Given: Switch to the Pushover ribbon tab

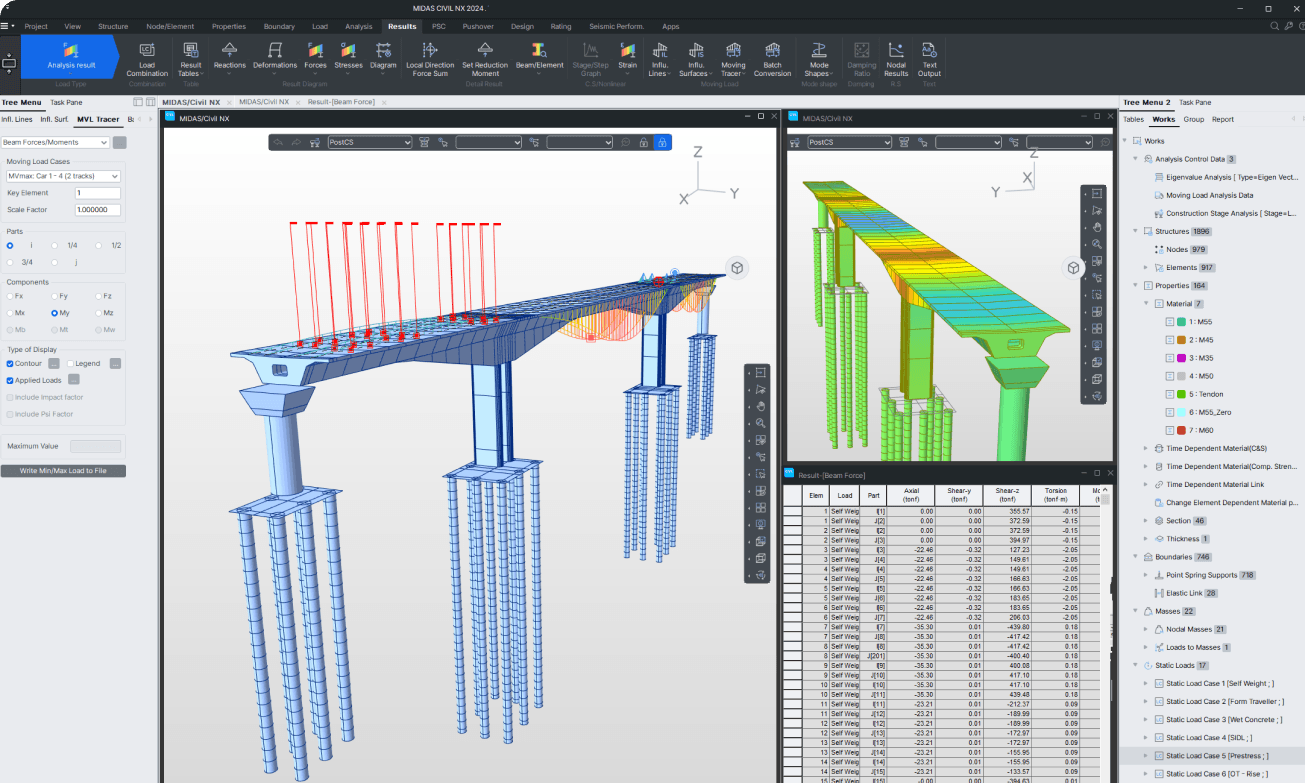Looking at the screenshot, I should coord(478,26).
